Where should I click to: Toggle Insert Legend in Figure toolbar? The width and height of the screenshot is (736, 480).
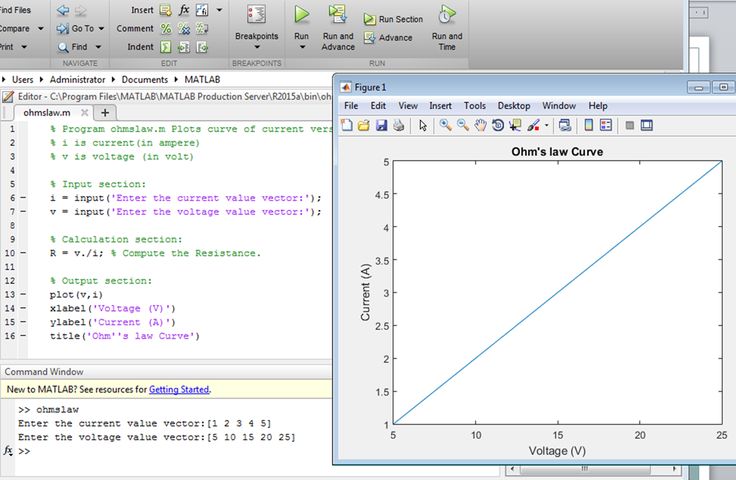607,125
